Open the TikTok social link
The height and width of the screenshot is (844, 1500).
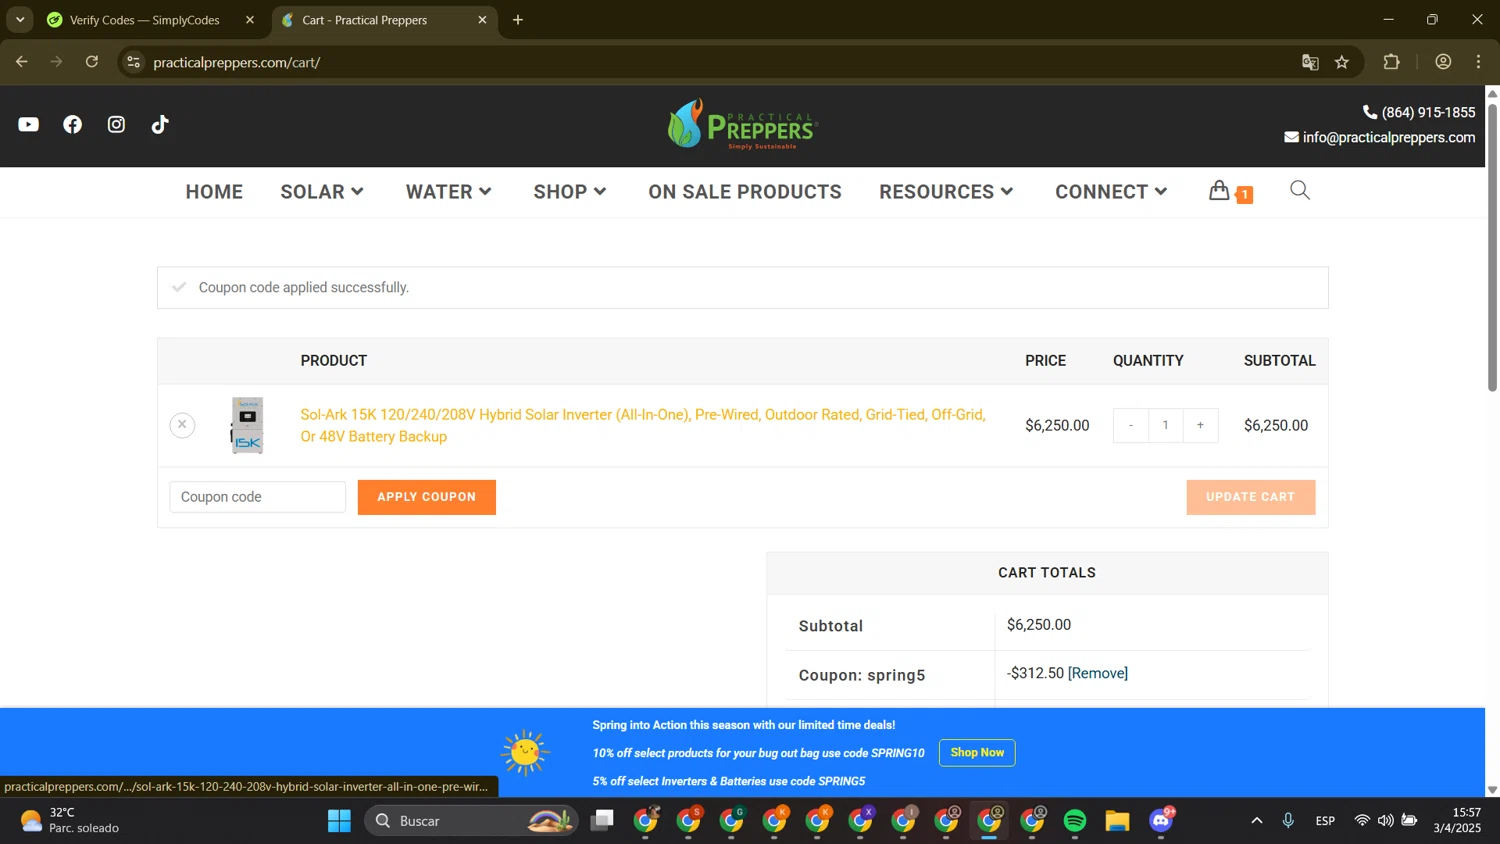(x=160, y=124)
